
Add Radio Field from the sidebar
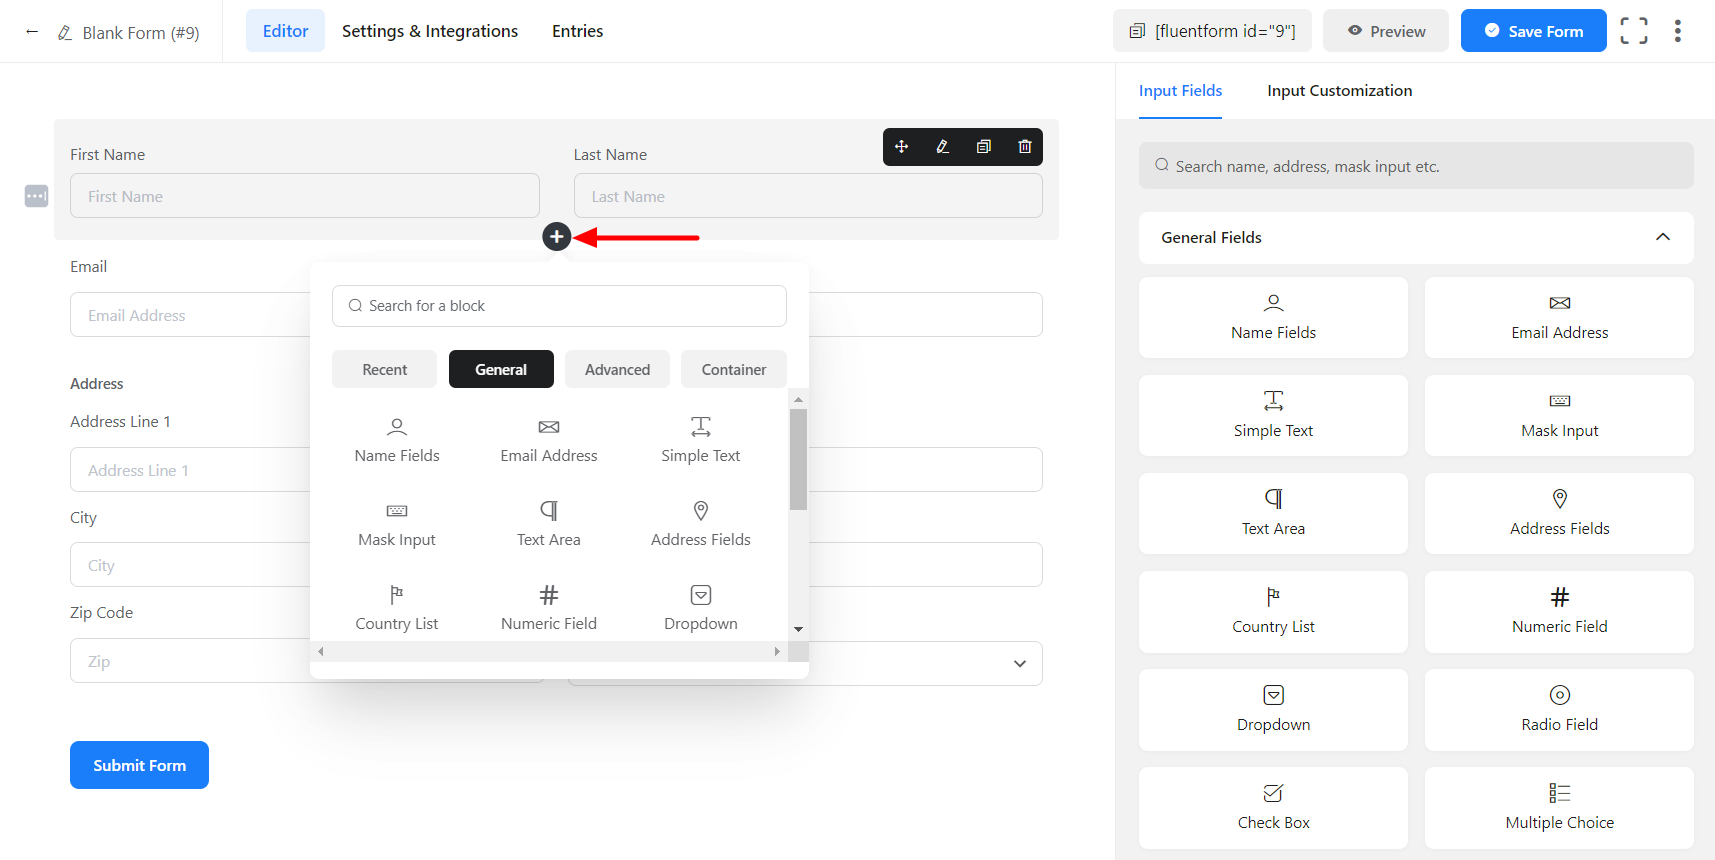click(1559, 709)
